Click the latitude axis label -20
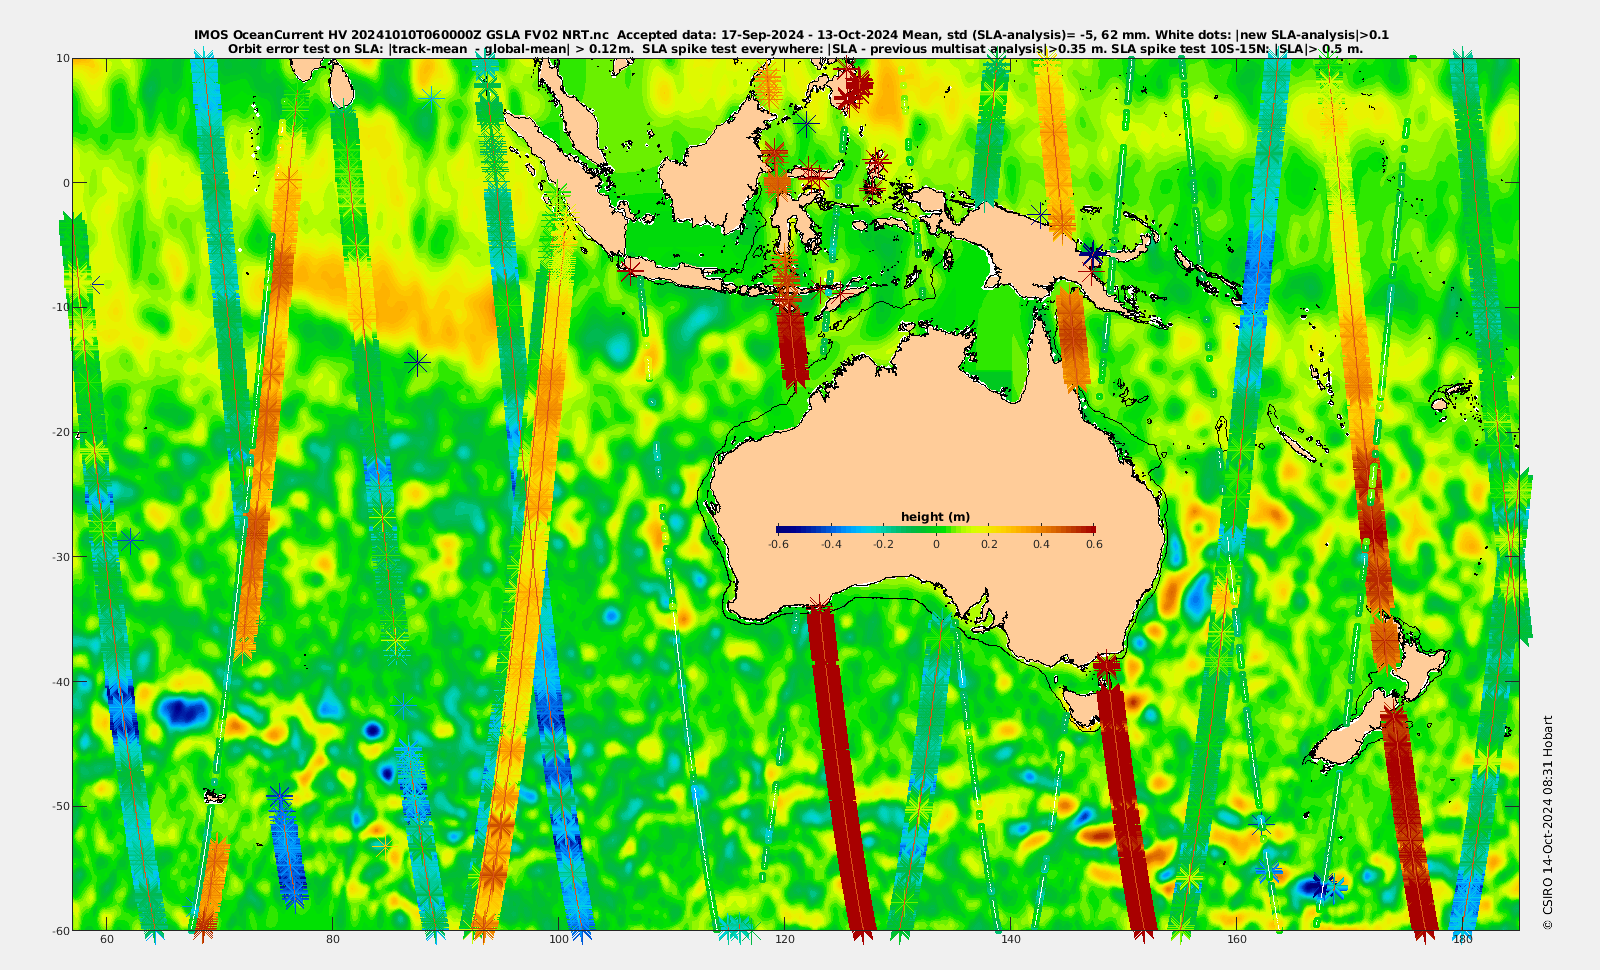This screenshot has height=970, width=1600. pos(61,432)
